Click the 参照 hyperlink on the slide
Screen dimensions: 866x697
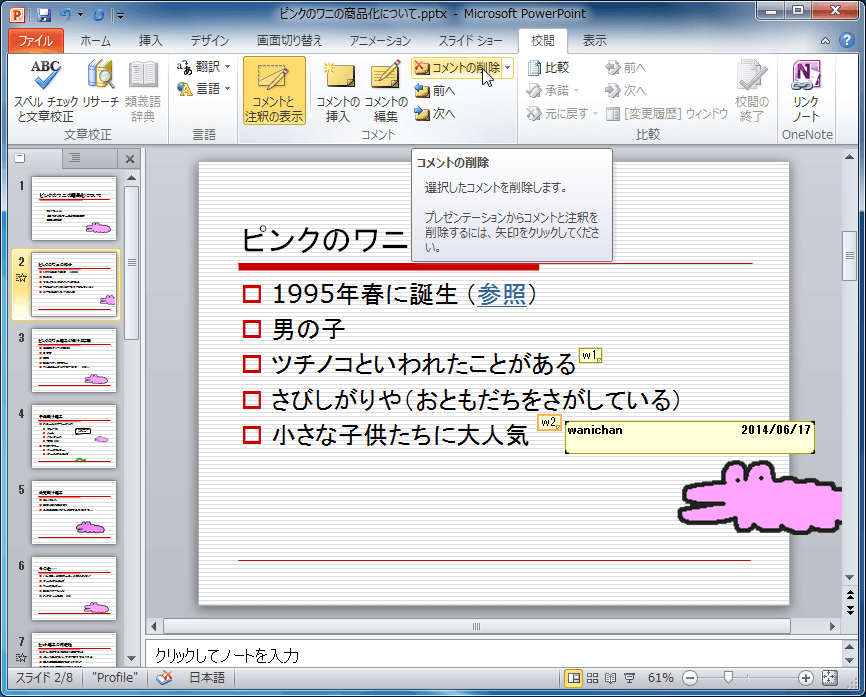coord(501,294)
